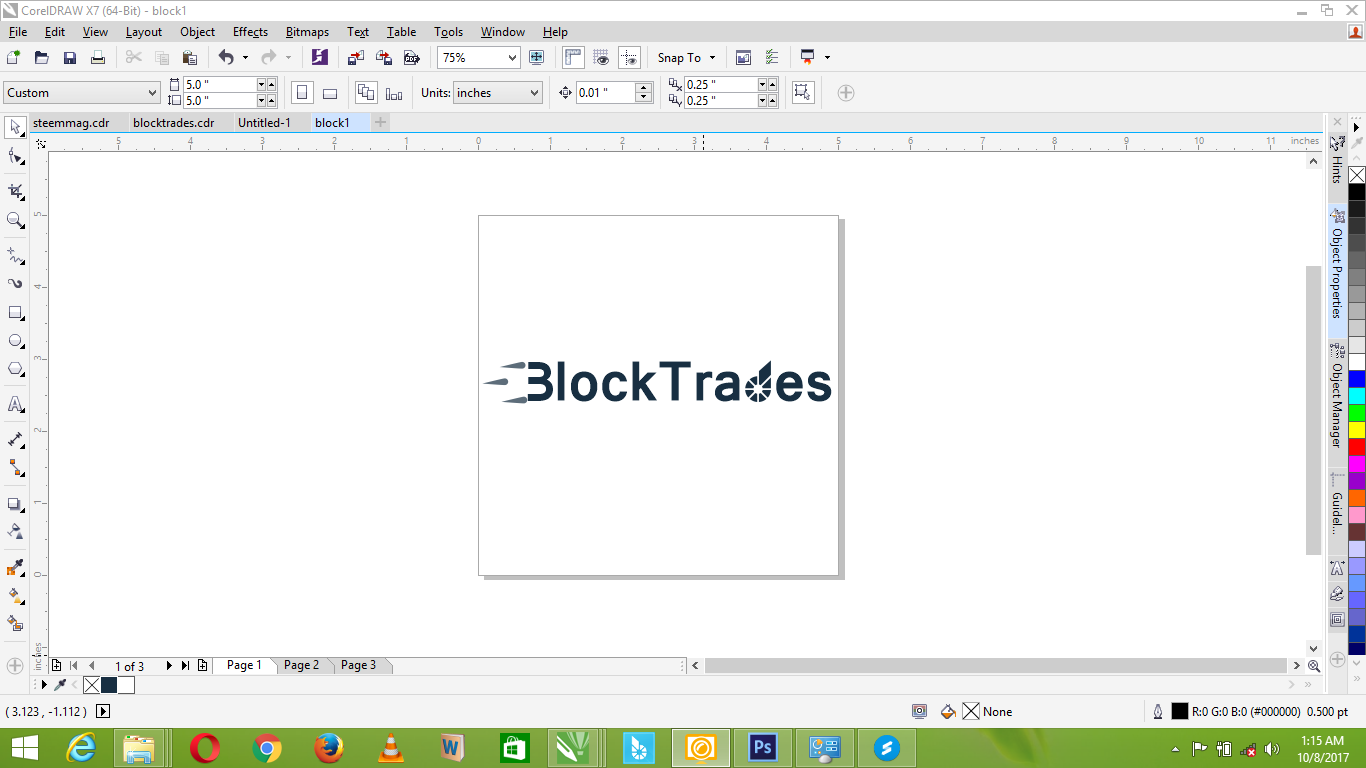
Task: Select the Polygon tool
Action: pyautogui.click(x=15, y=369)
